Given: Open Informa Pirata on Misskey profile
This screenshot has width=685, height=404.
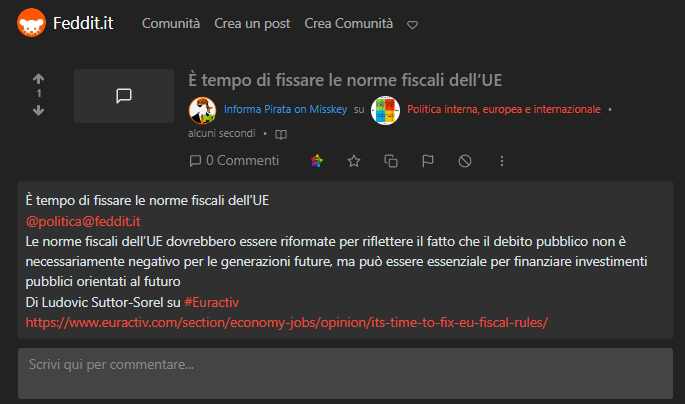Looking at the screenshot, I should coord(285,109).
